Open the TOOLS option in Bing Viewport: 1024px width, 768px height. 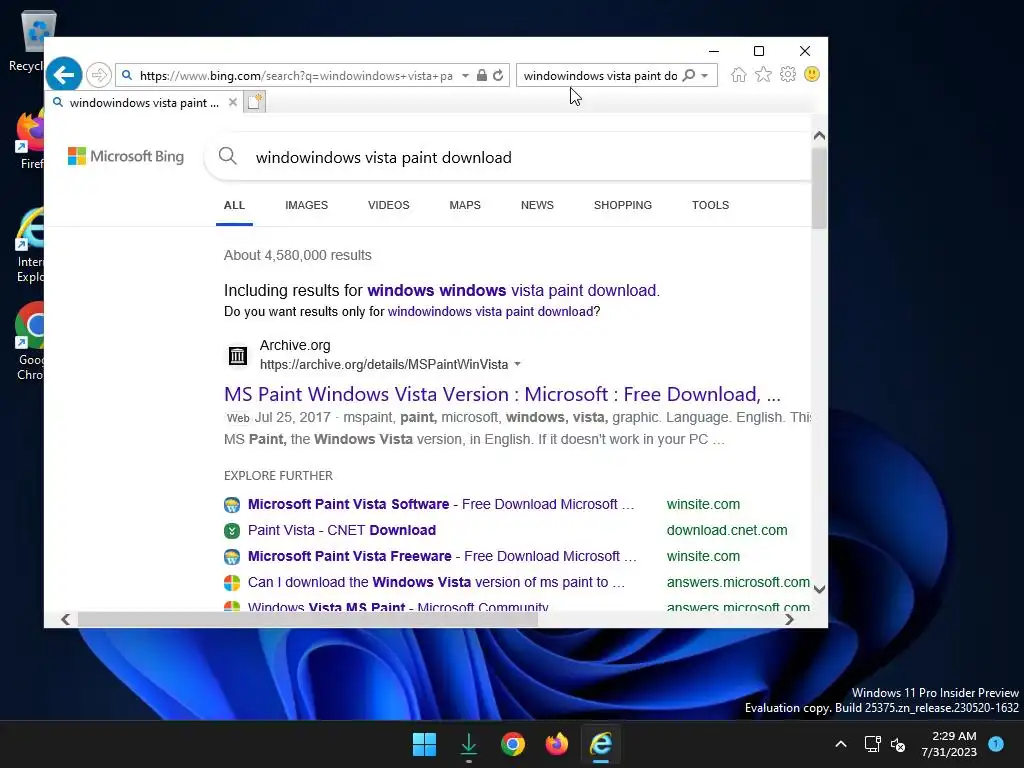(711, 205)
